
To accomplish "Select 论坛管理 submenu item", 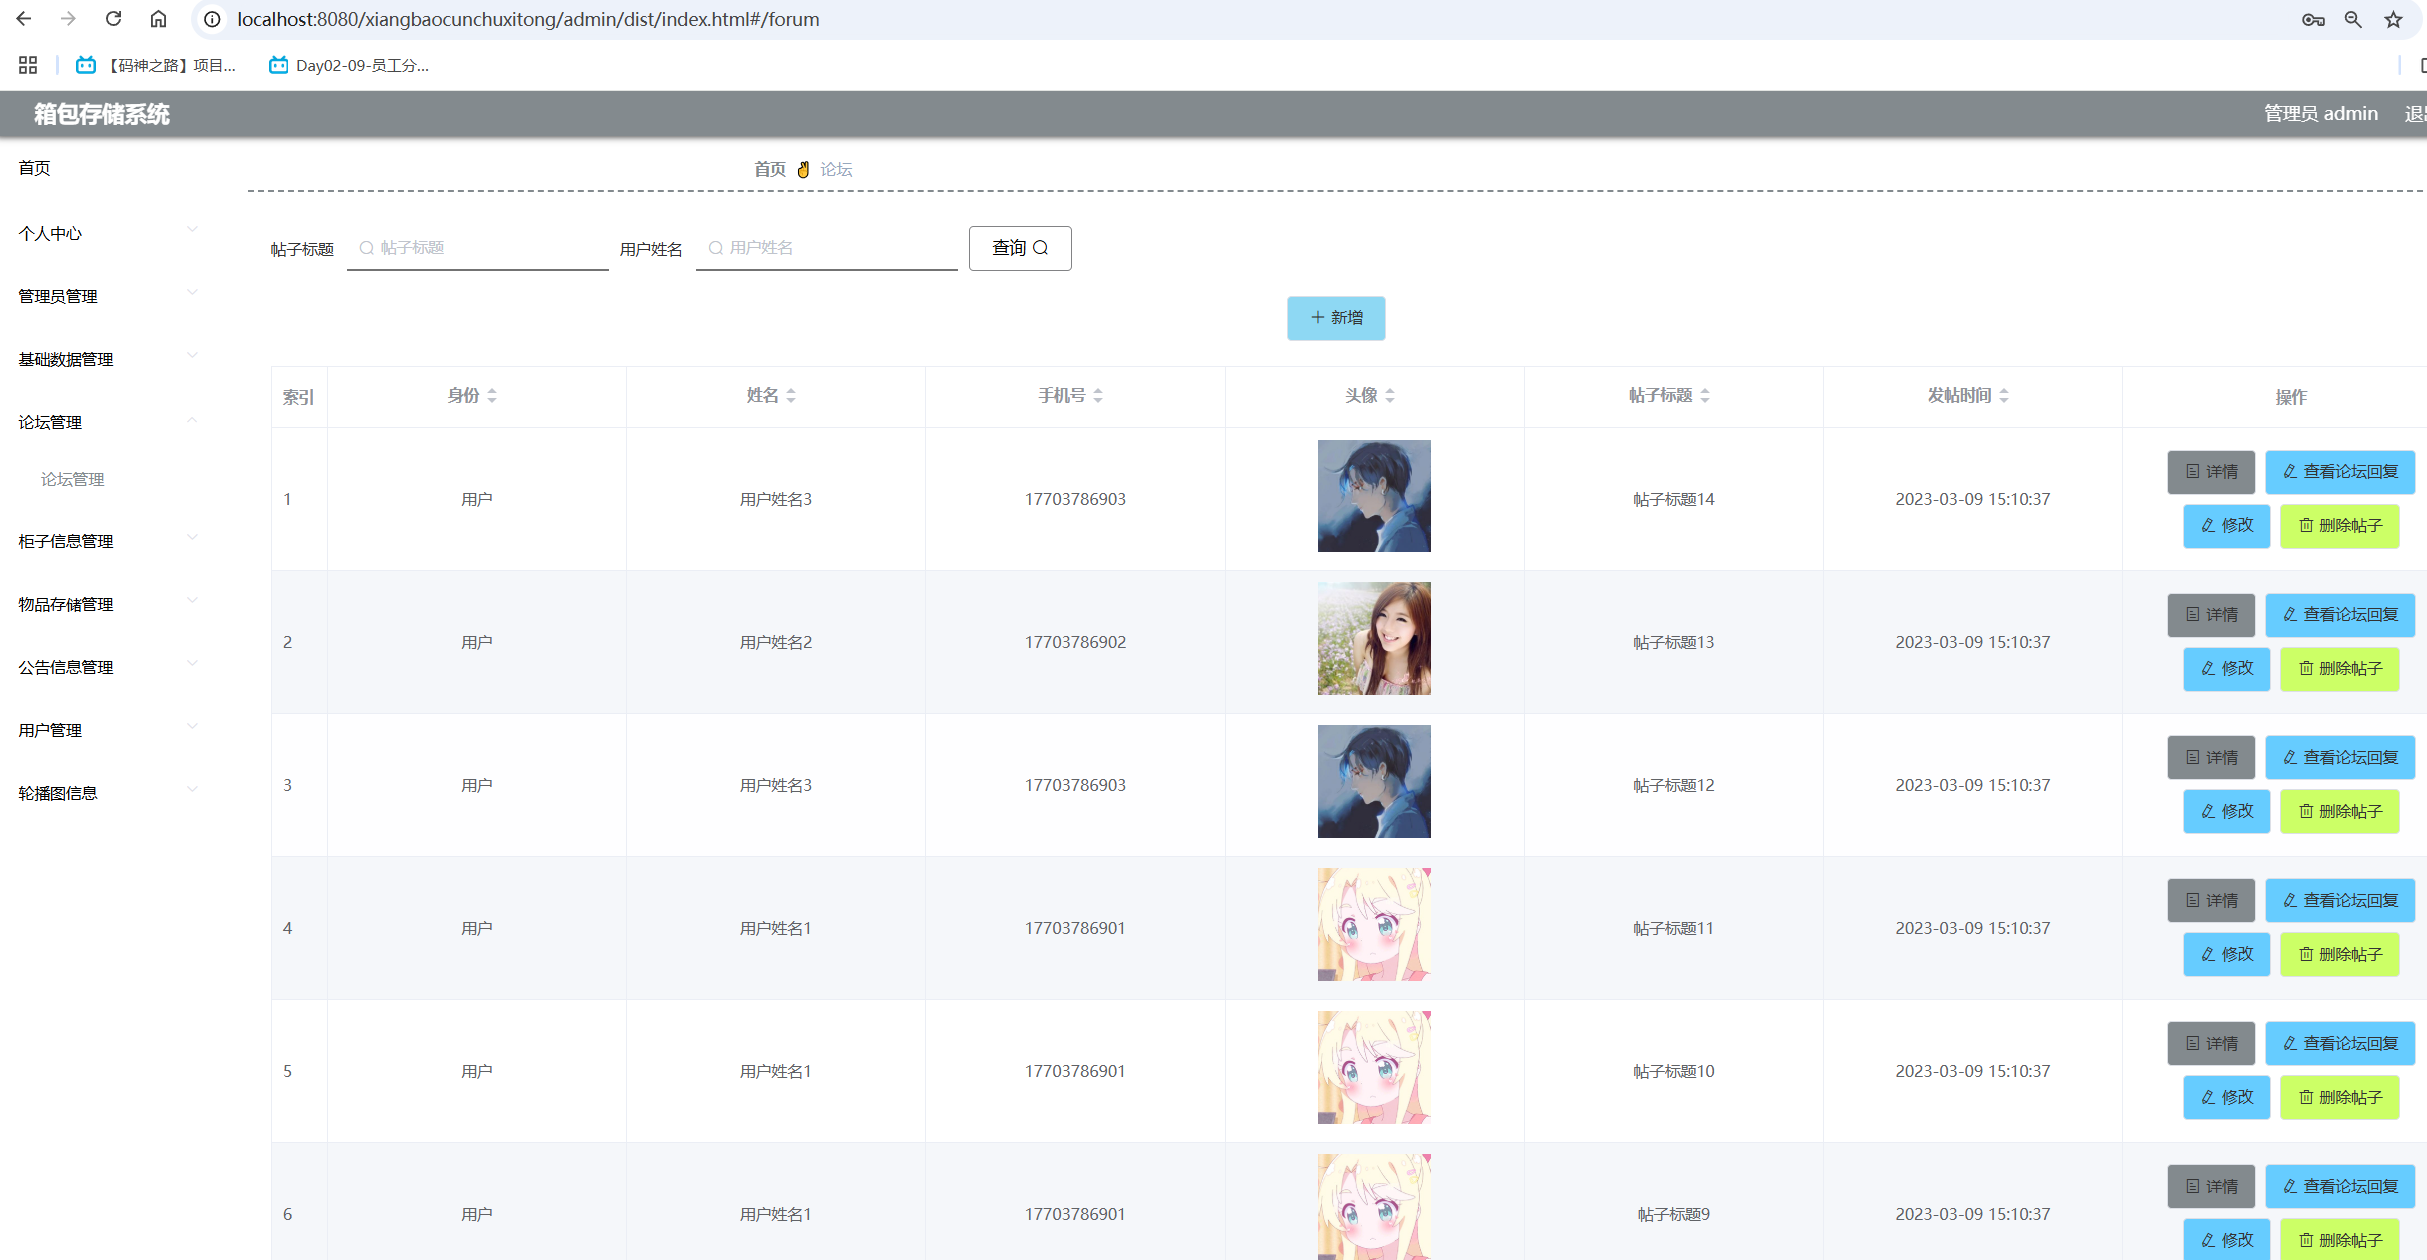I will [x=72, y=479].
